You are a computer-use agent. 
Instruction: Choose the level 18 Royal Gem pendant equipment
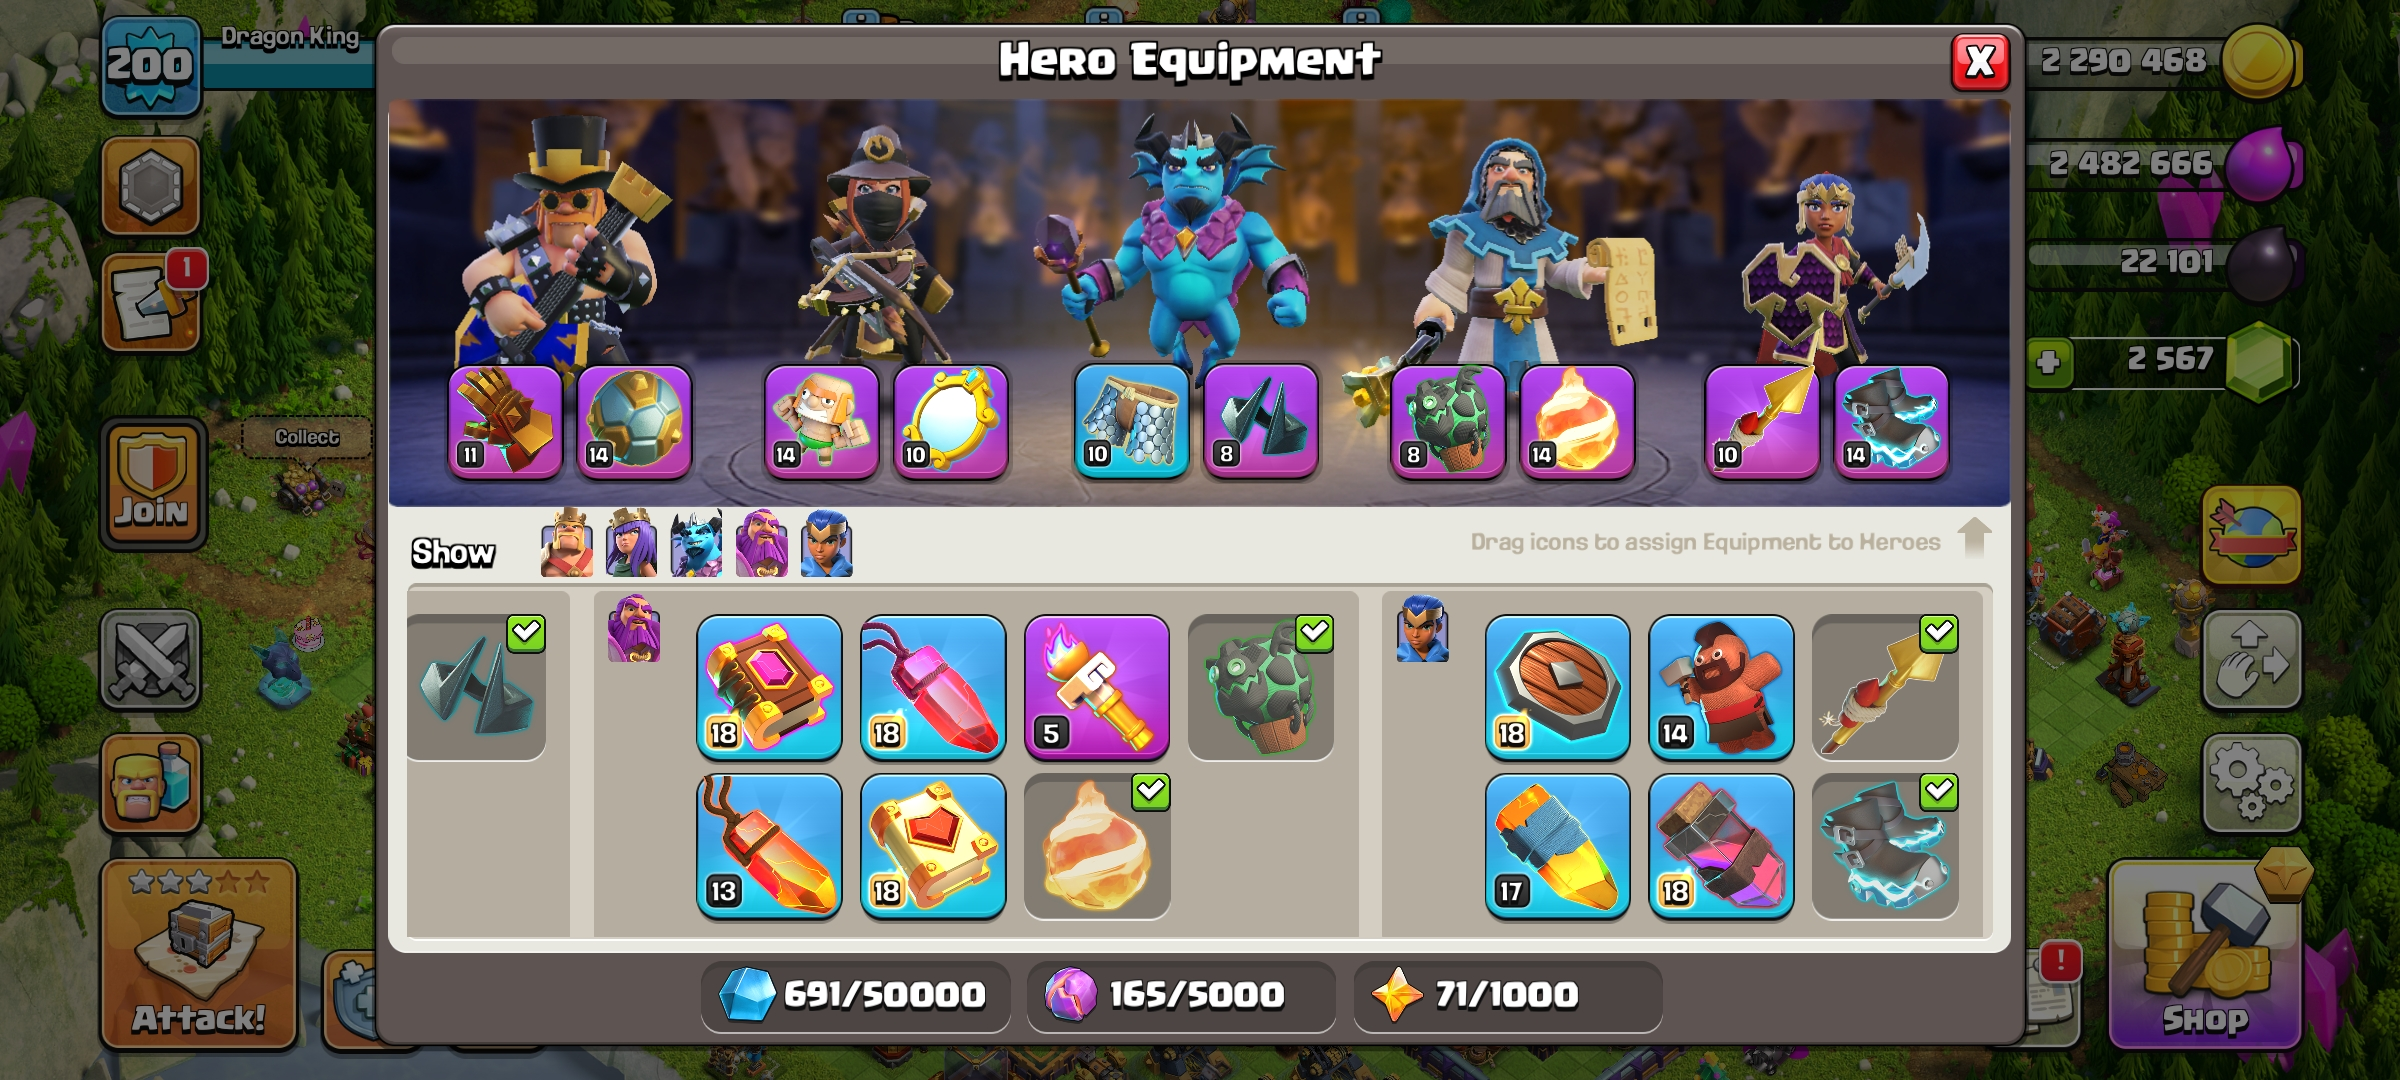[x=933, y=687]
